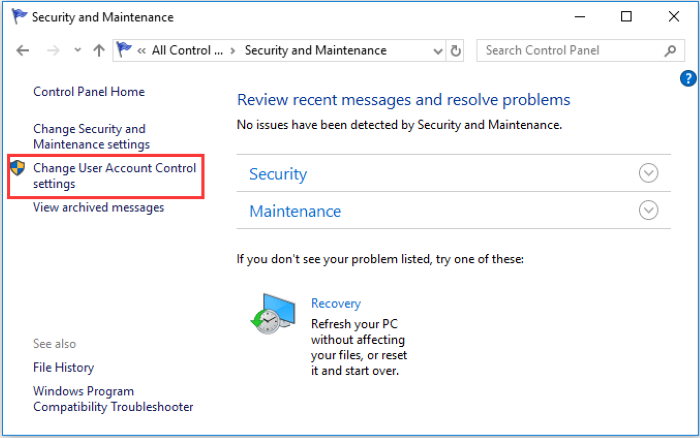Click the Recovery monitor clock icon

[273, 314]
